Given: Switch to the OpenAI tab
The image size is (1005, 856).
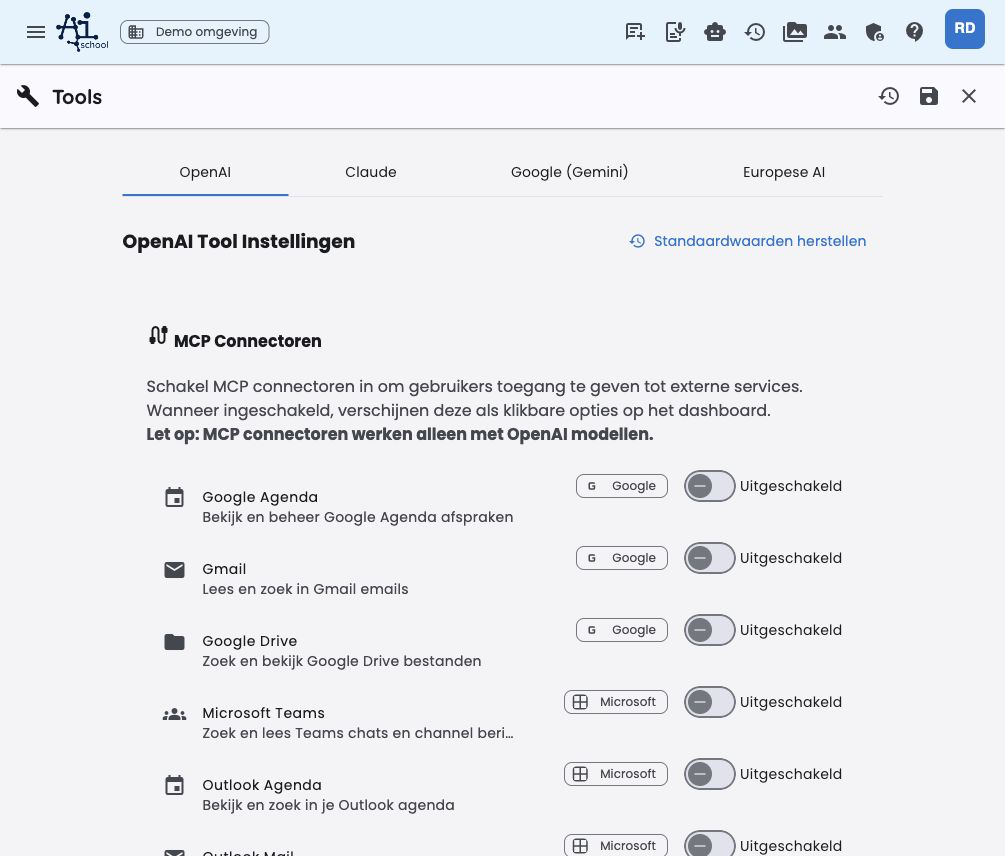Looking at the screenshot, I should pyautogui.click(x=205, y=172).
